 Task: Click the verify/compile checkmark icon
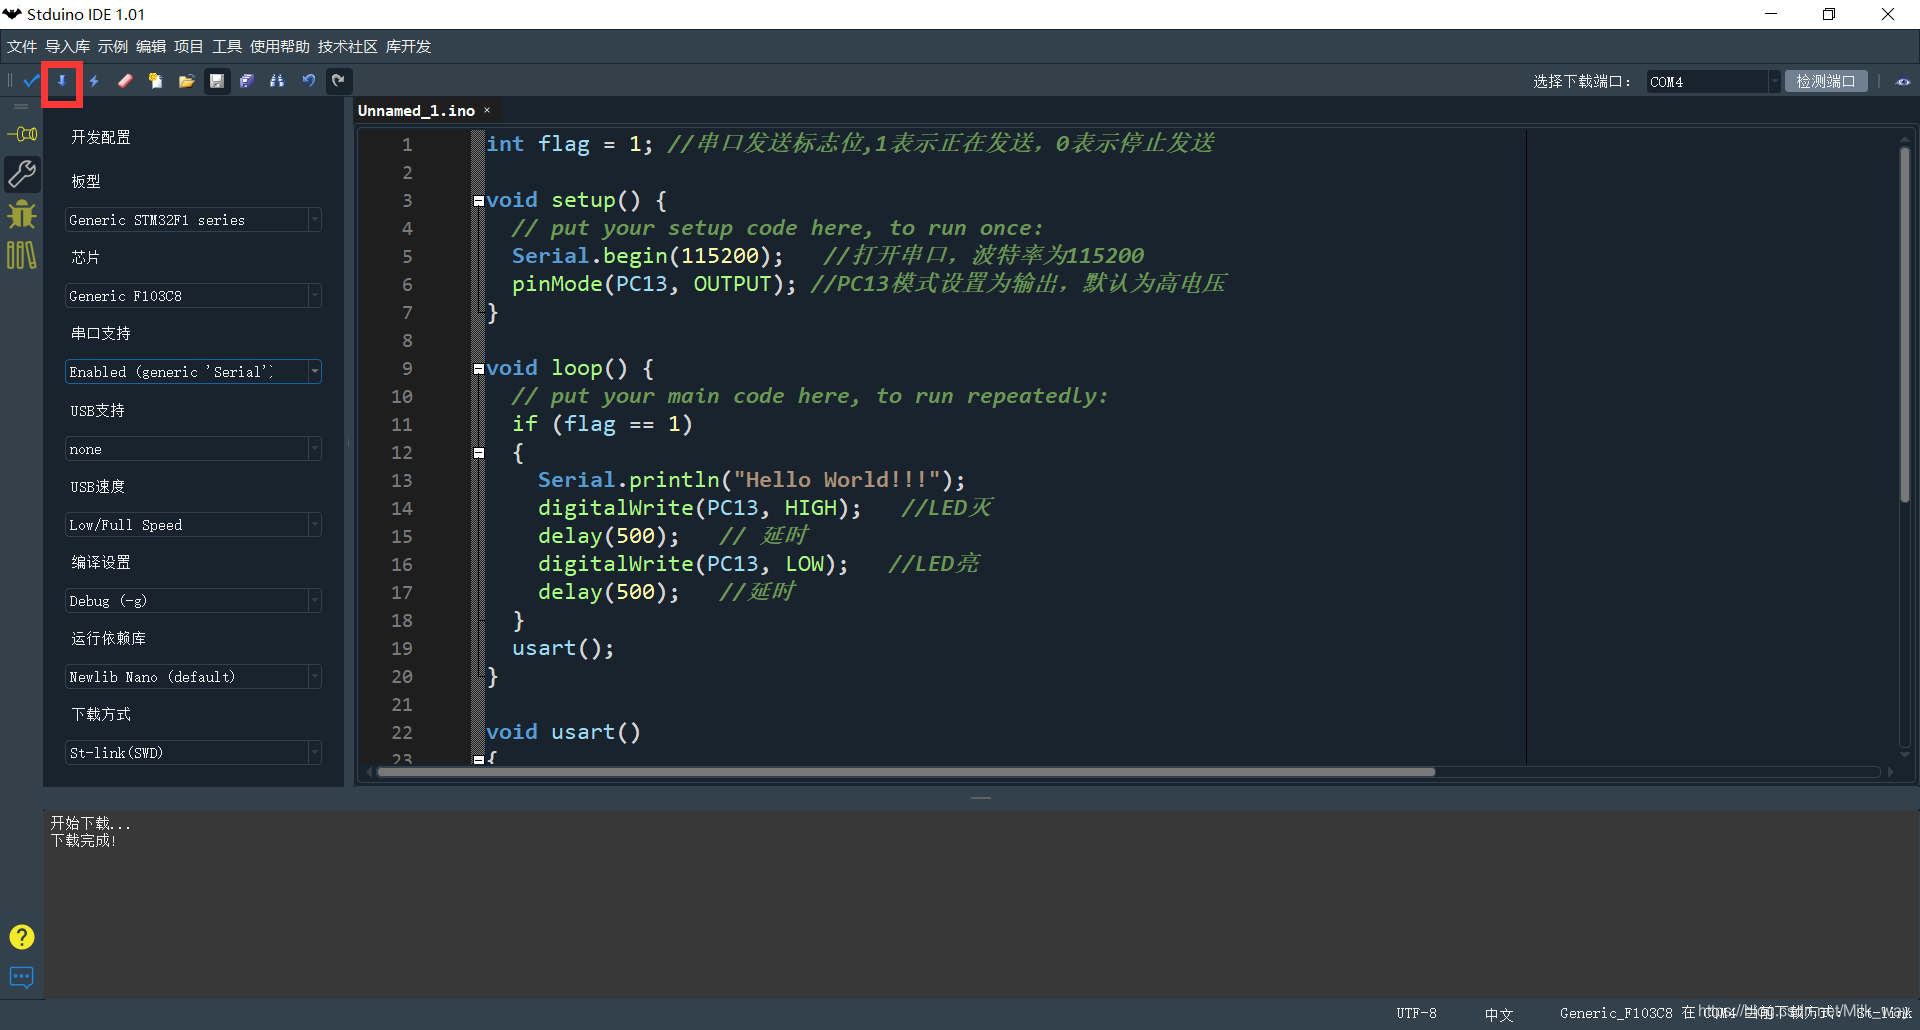click(32, 81)
